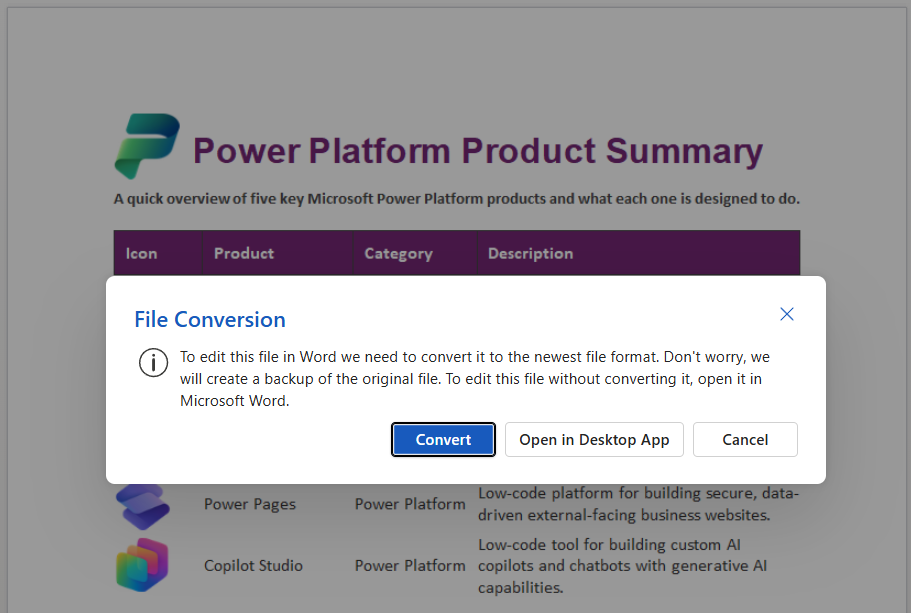
Task: Click the Icon column header
Action: tap(139, 253)
